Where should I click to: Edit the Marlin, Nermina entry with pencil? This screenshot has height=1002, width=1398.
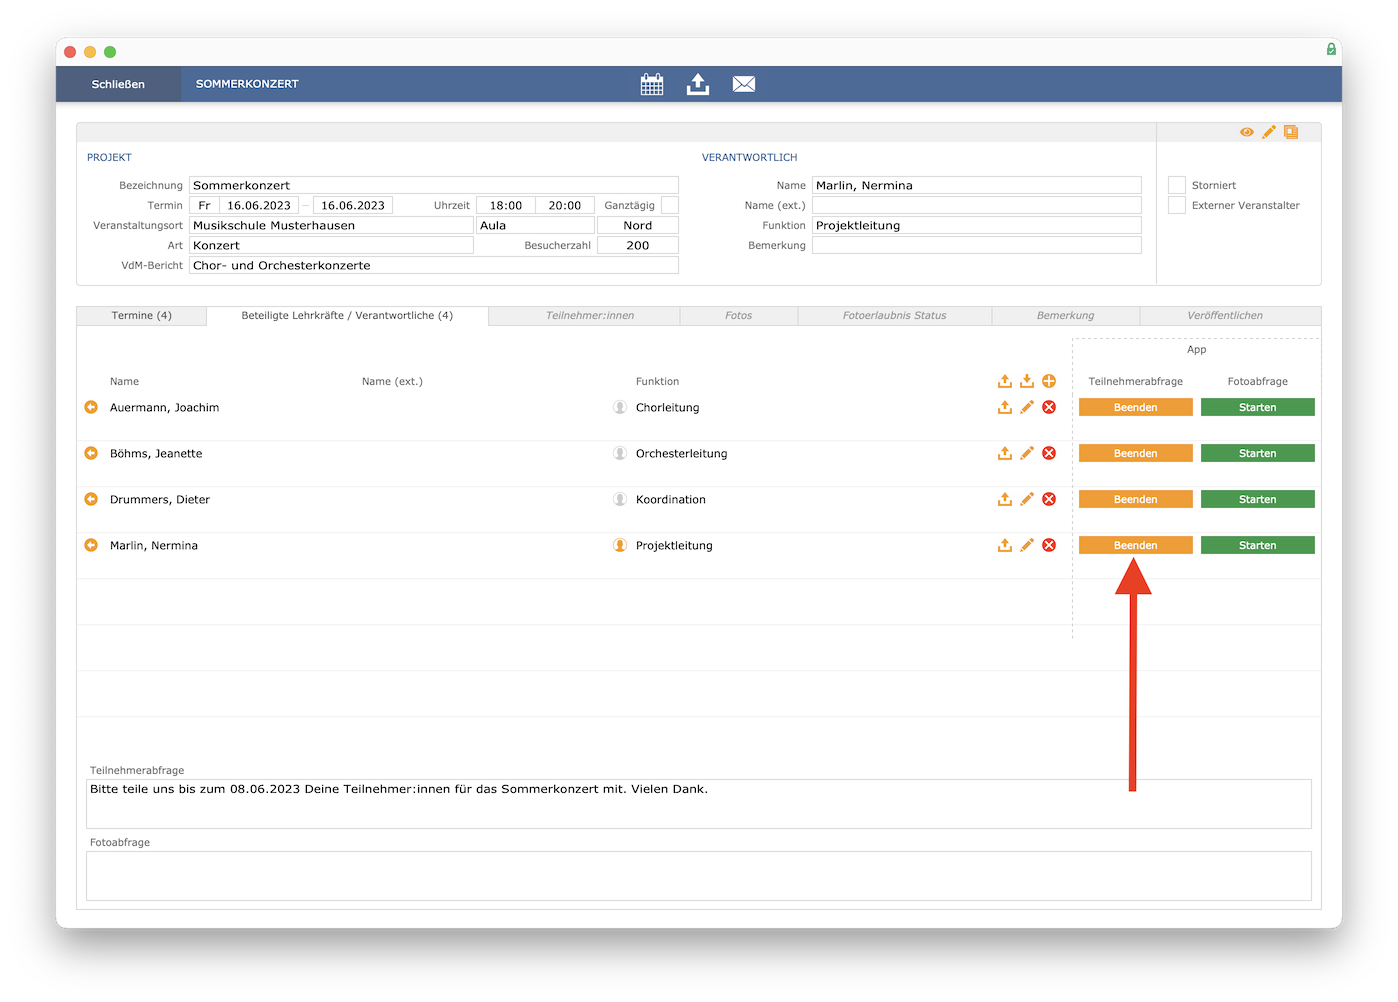1027,545
